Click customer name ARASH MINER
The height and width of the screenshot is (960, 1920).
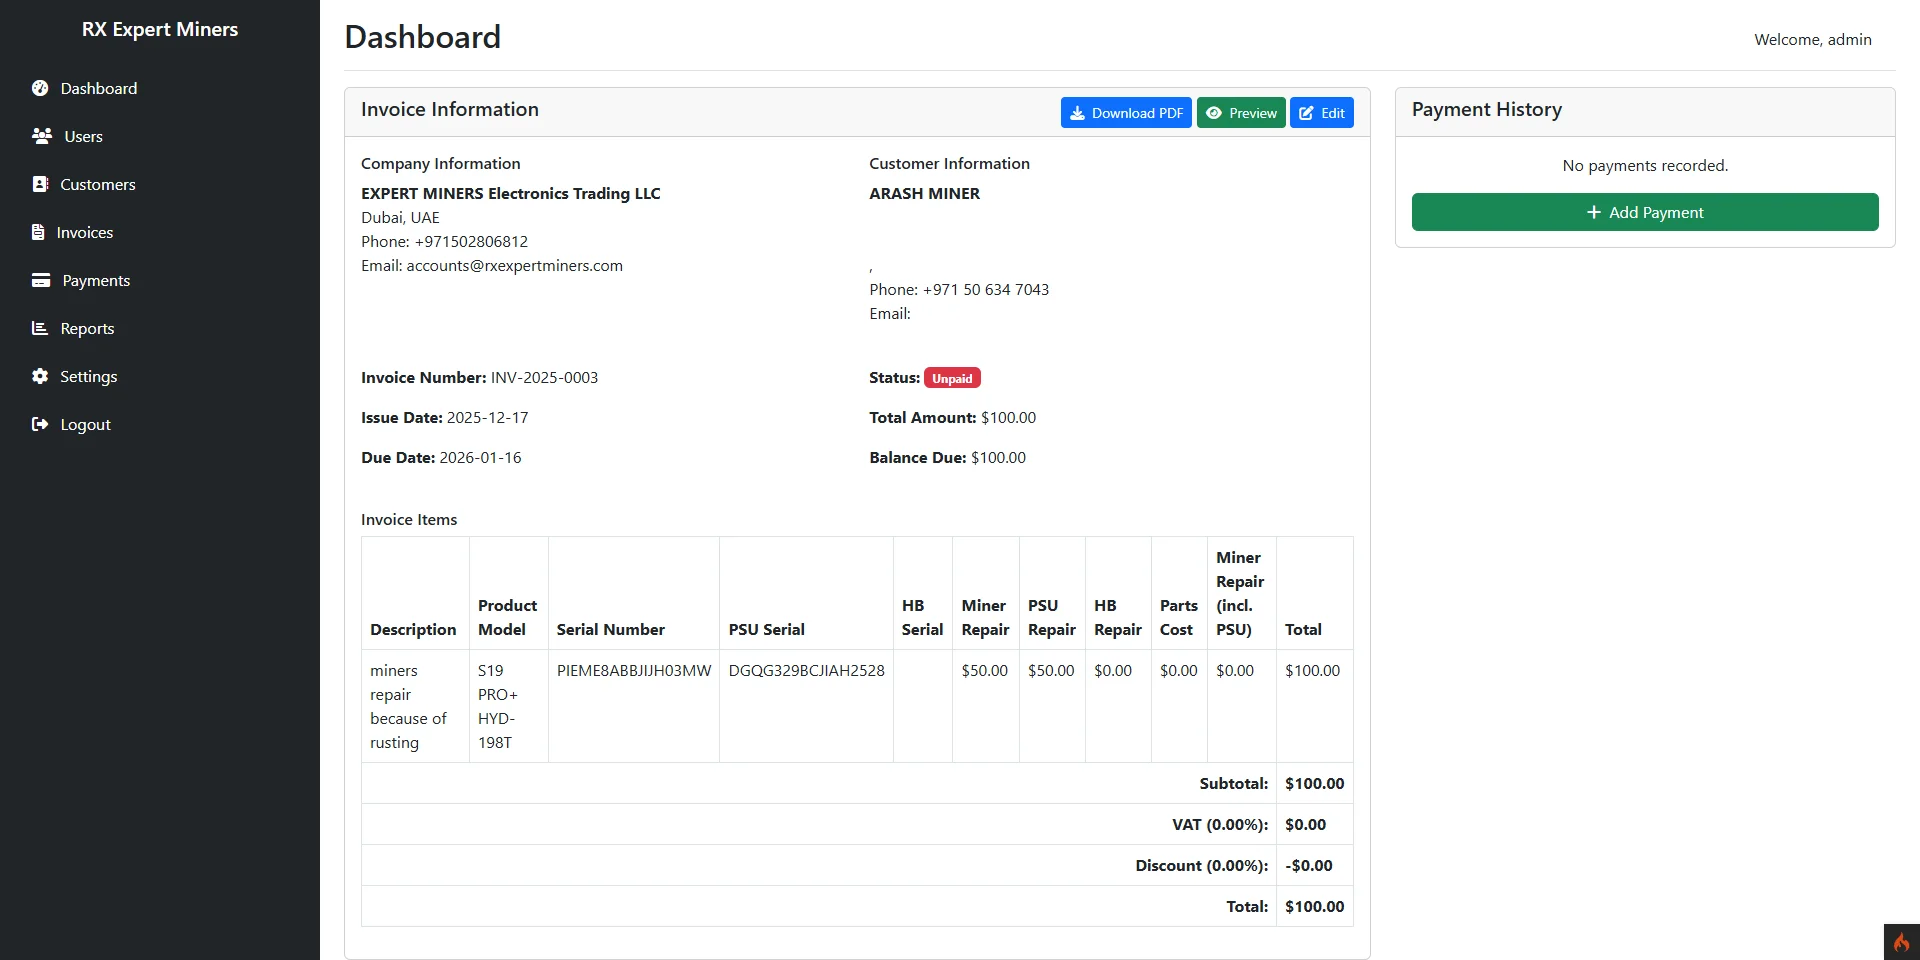click(x=924, y=194)
